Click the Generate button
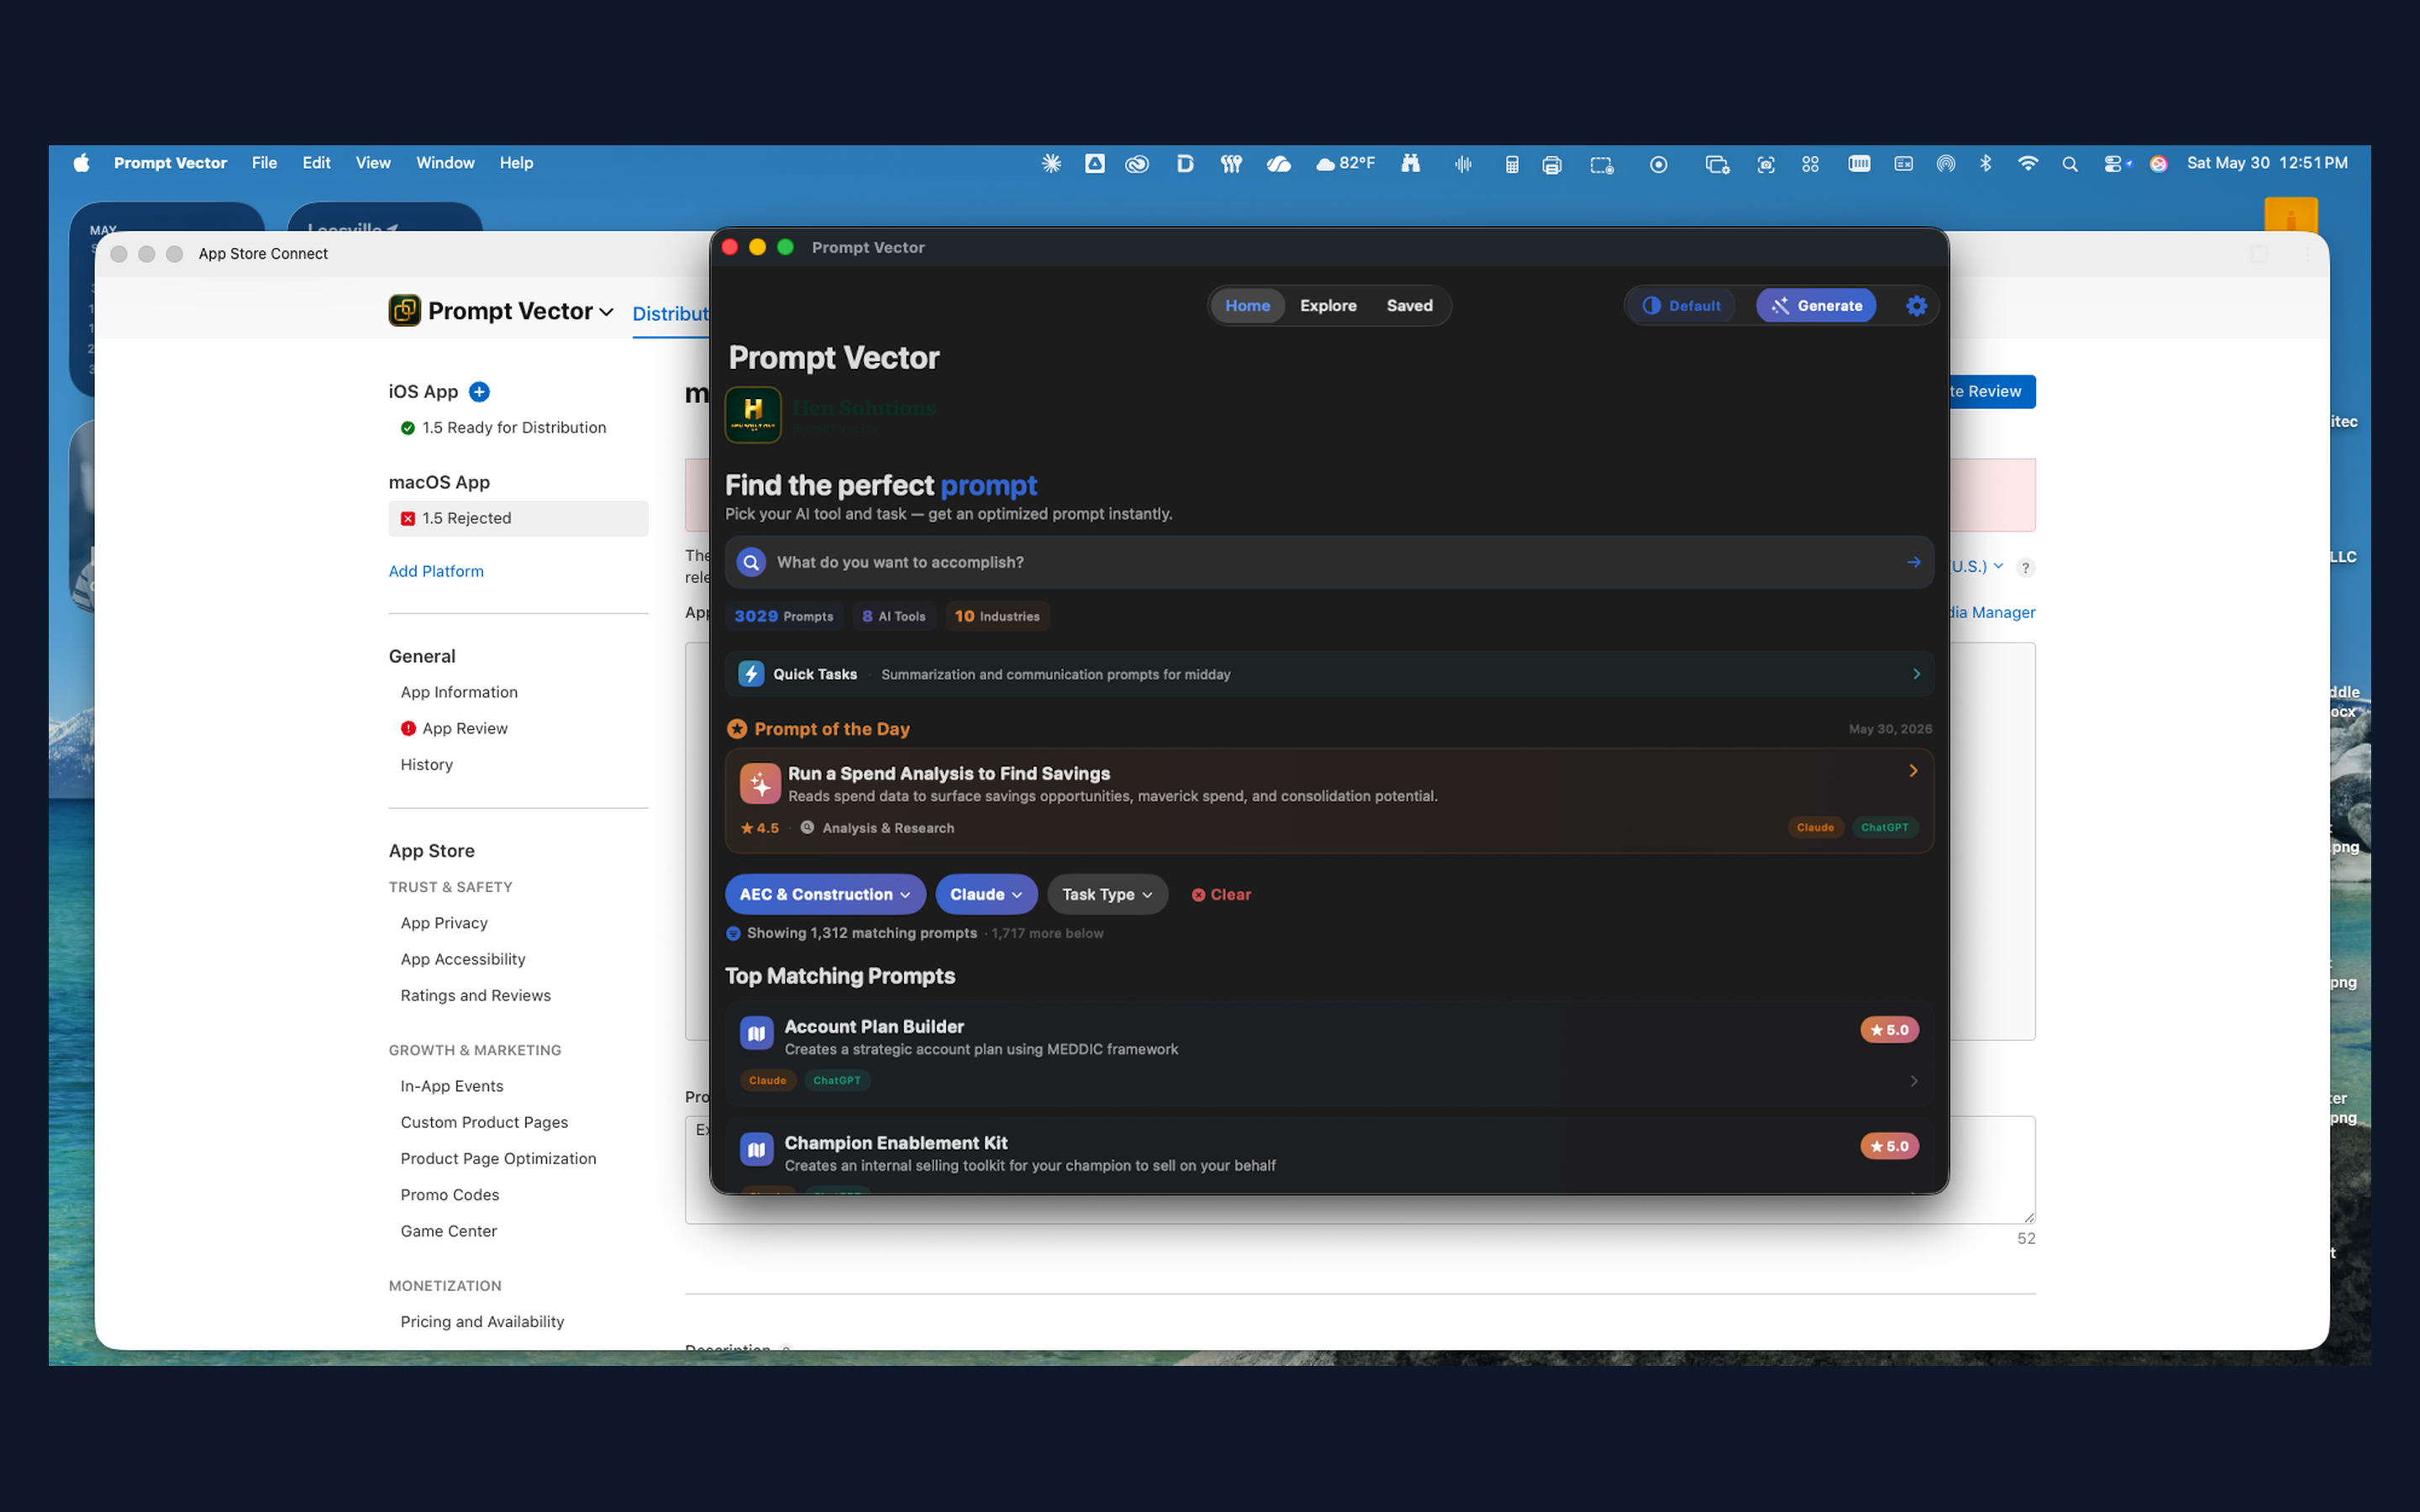The height and width of the screenshot is (1512, 2420). tap(1816, 306)
